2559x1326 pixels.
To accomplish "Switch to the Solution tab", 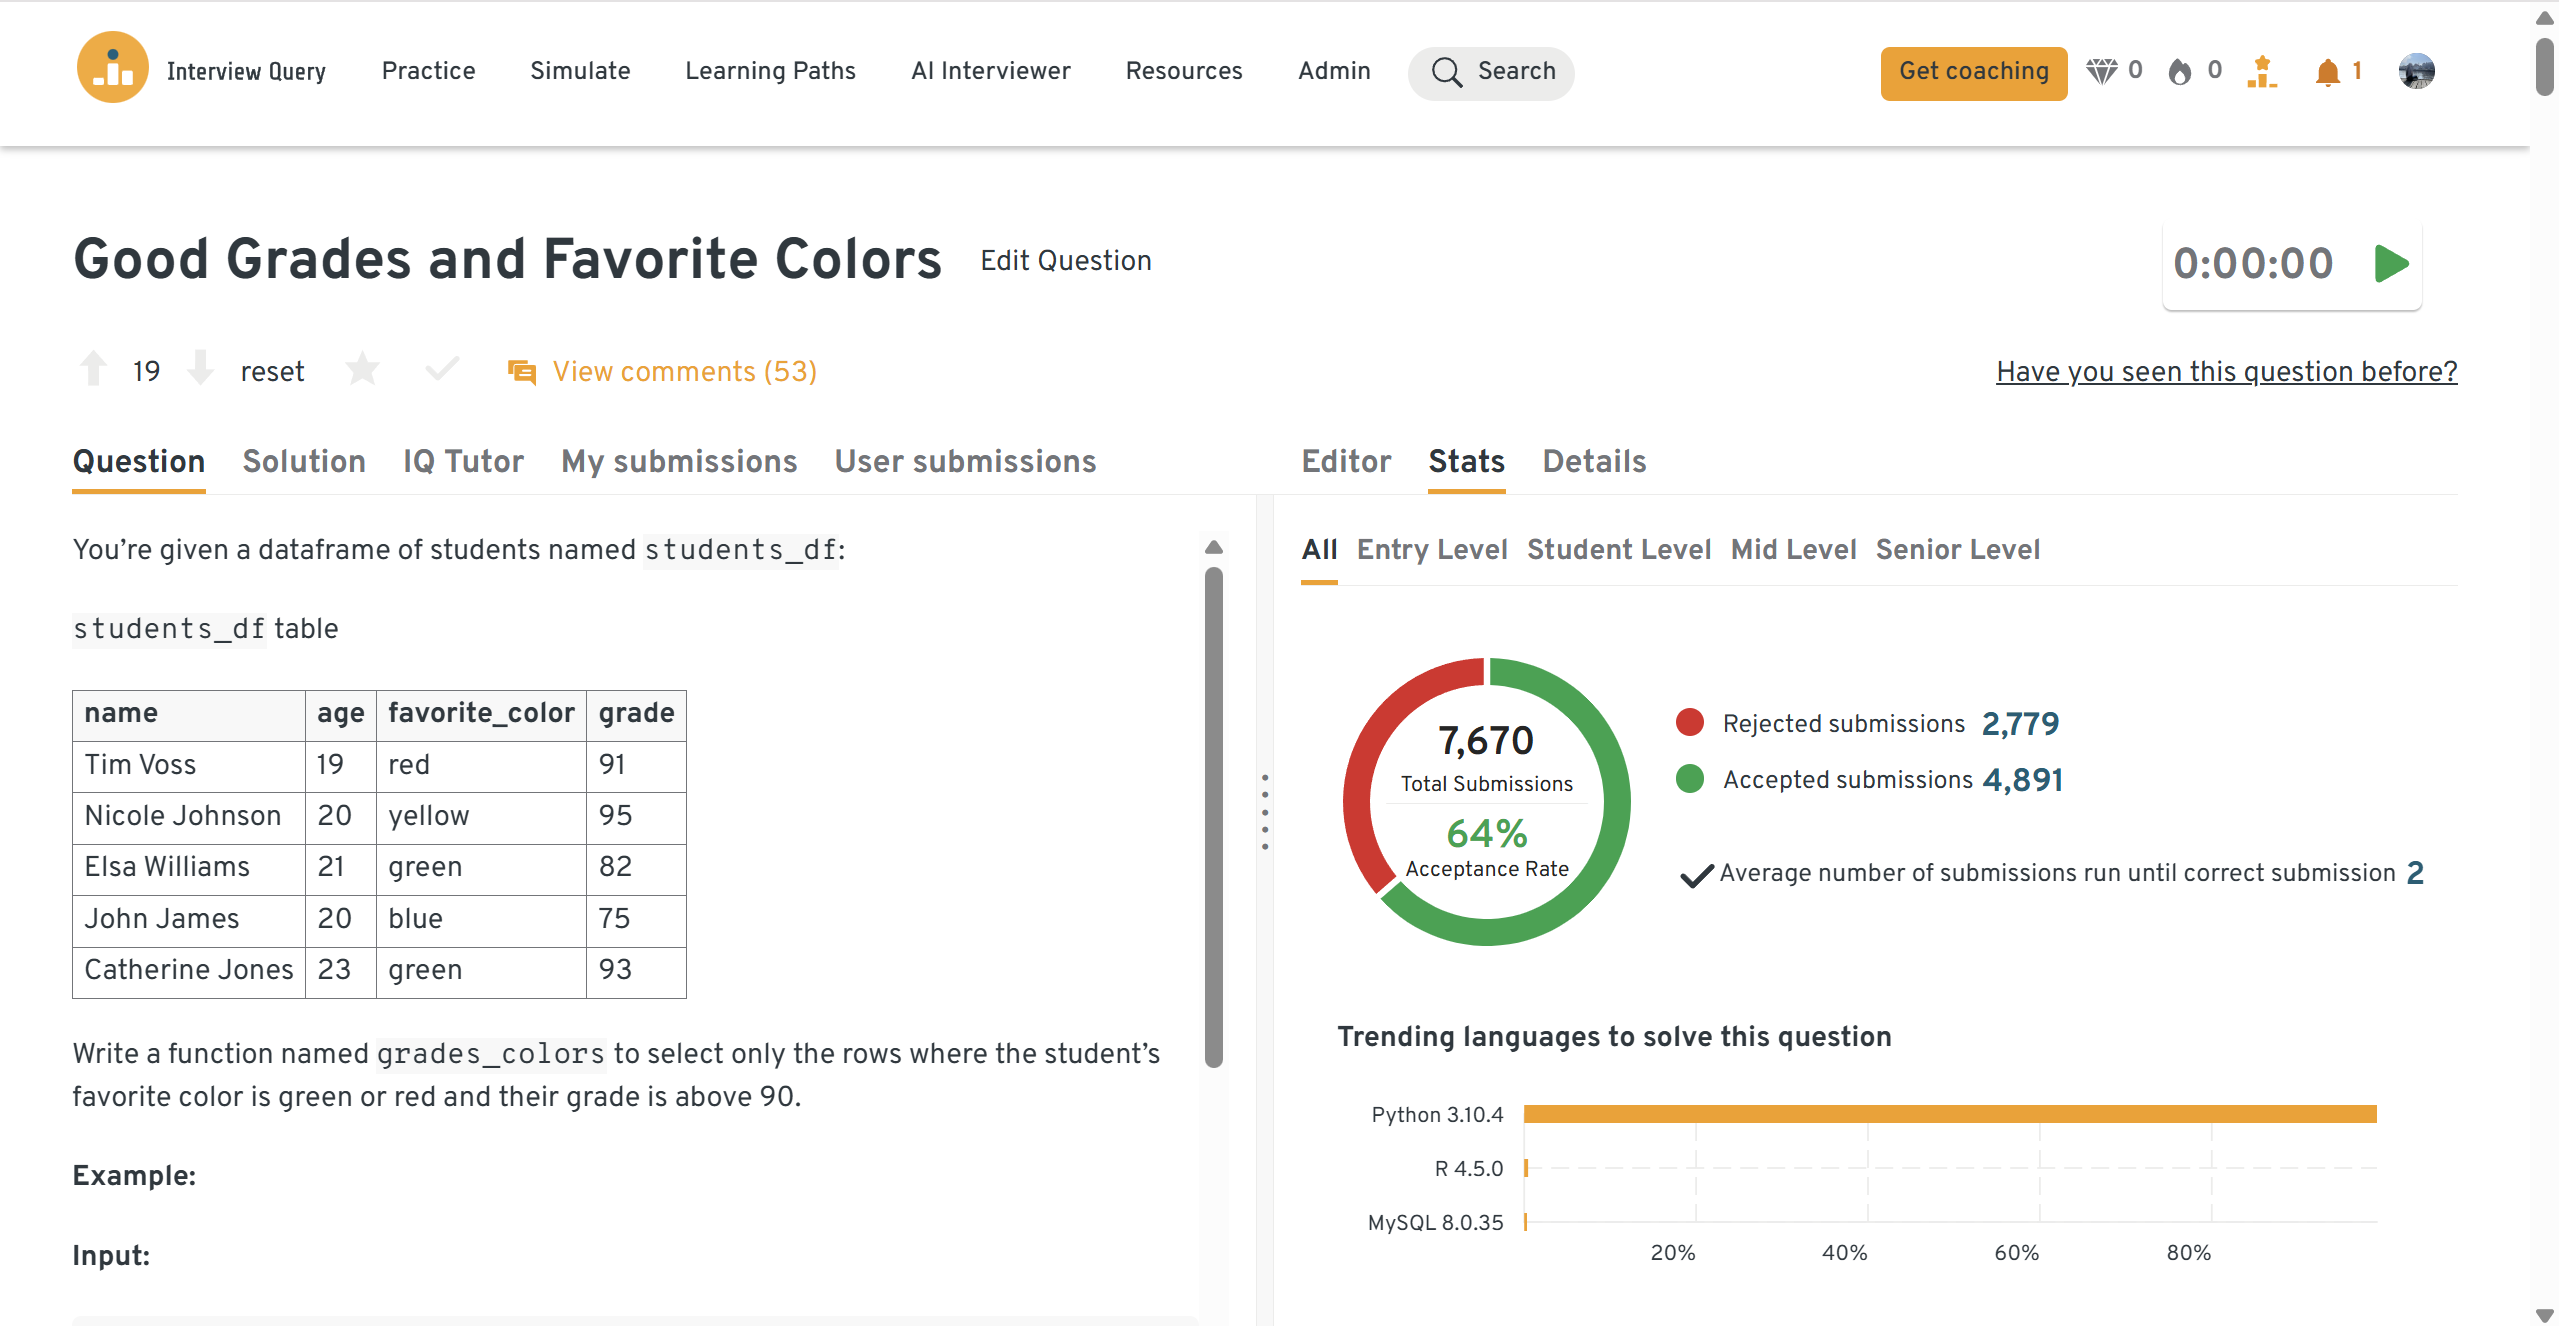I will [304, 461].
